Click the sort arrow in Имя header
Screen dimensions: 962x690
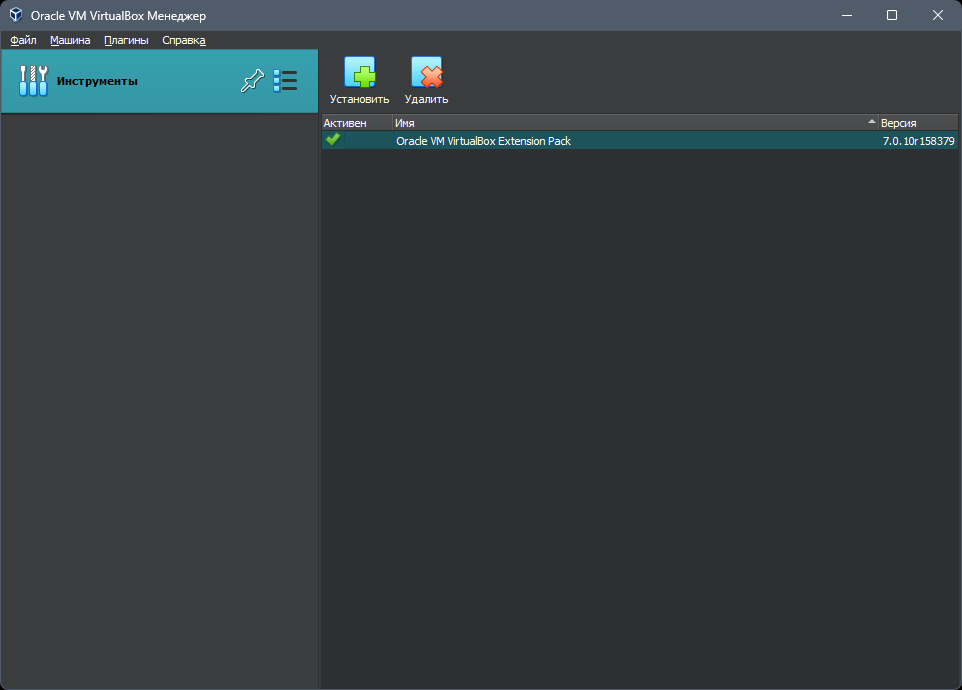pos(871,122)
